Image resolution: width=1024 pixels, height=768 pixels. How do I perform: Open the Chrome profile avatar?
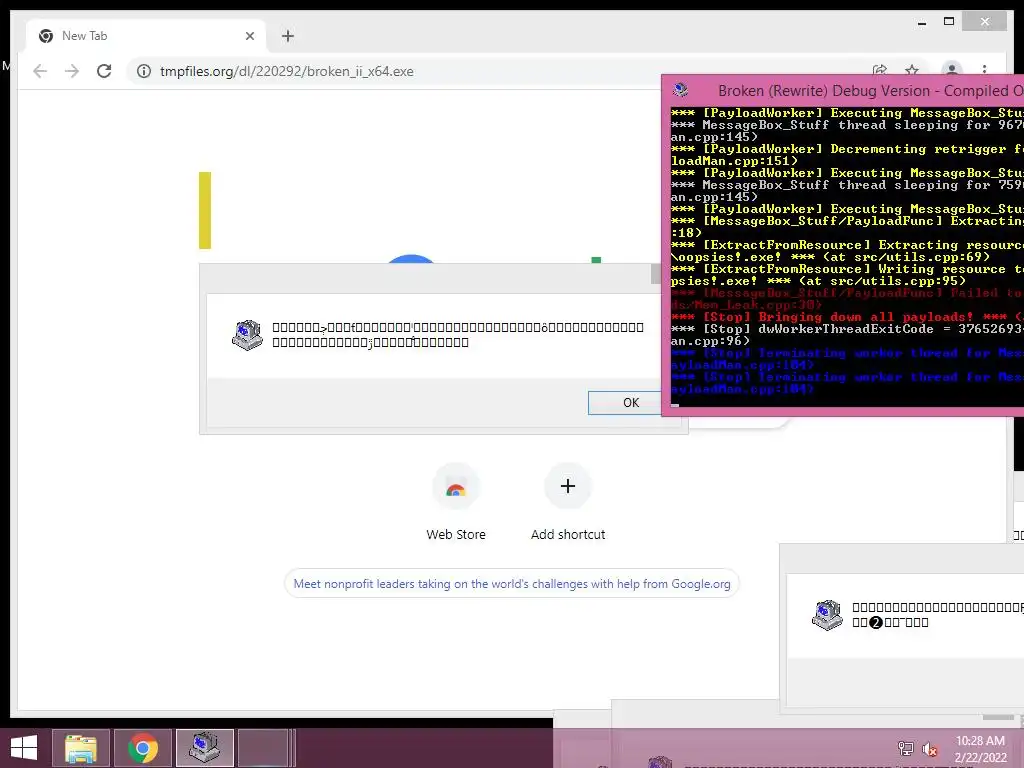[x=952, y=69]
